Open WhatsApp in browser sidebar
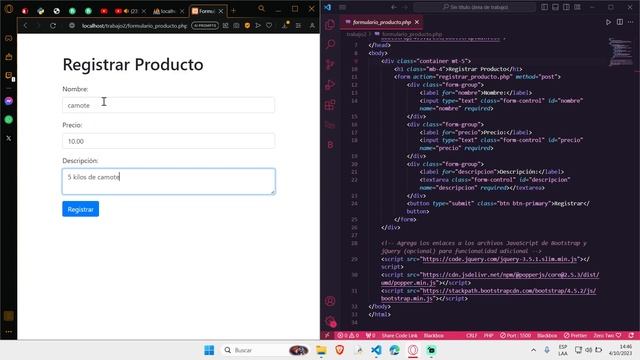The image size is (640, 360). pos(9,120)
